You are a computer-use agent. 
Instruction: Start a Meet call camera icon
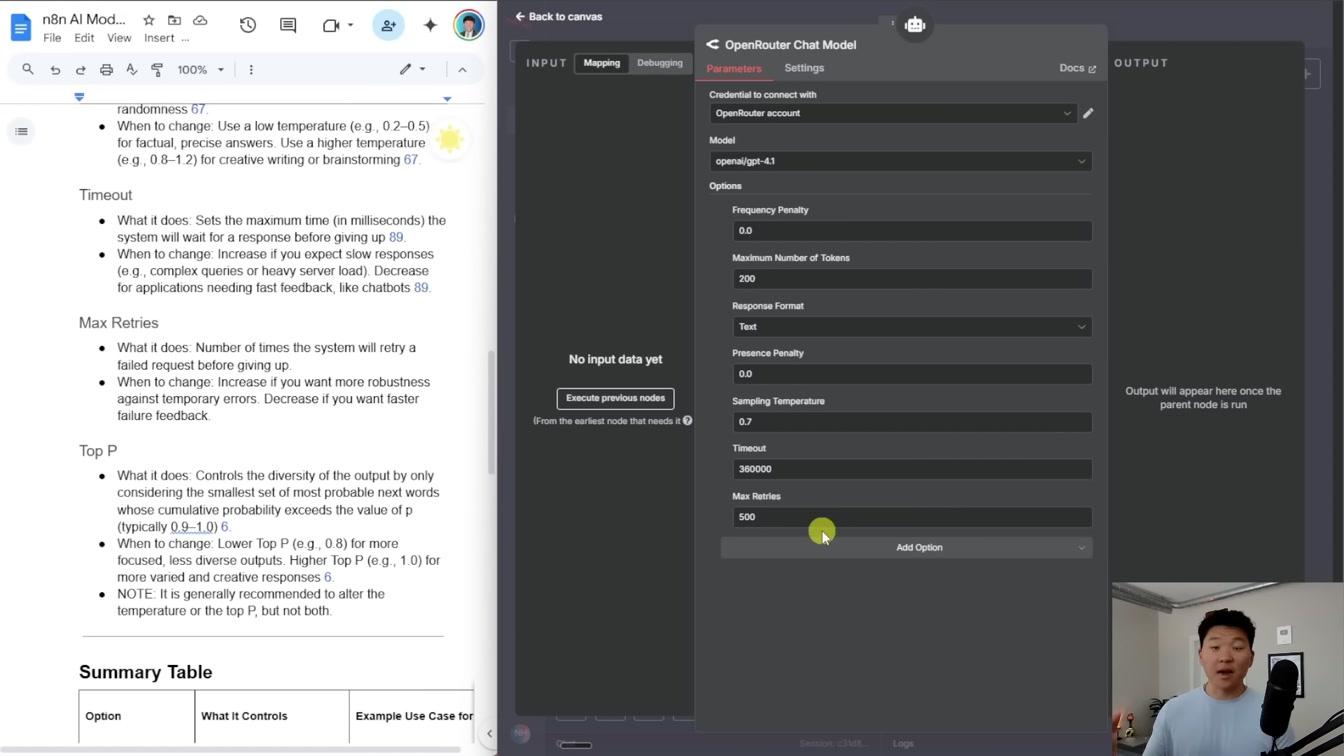coord(331,25)
